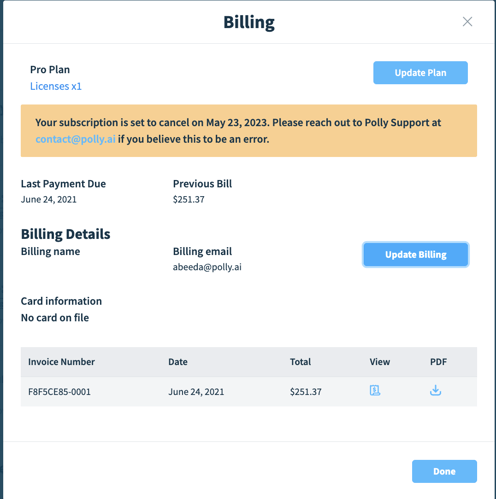The image size is (496, 499).
Task: Select the PDF column header
Action: coord(438,362)
